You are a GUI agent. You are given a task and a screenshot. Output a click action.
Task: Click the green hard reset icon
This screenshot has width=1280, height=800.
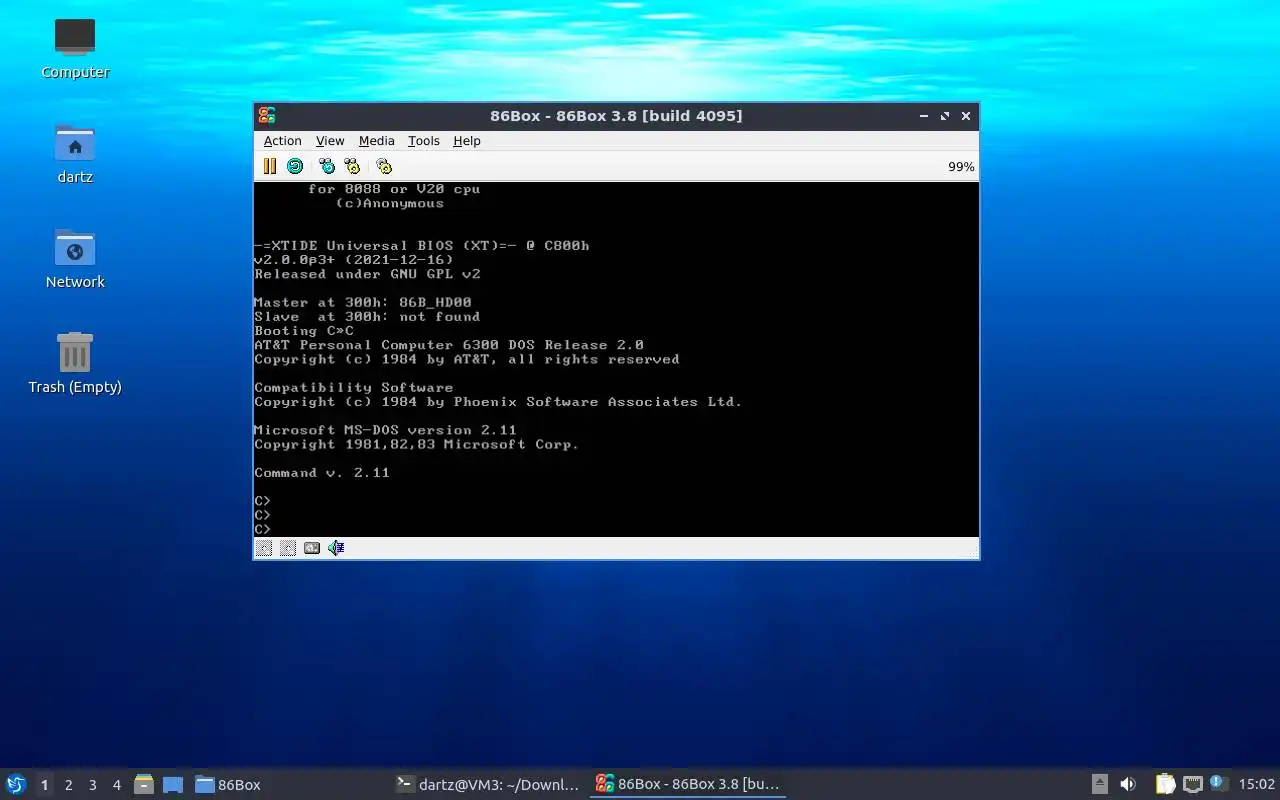[x=295, y=166]
